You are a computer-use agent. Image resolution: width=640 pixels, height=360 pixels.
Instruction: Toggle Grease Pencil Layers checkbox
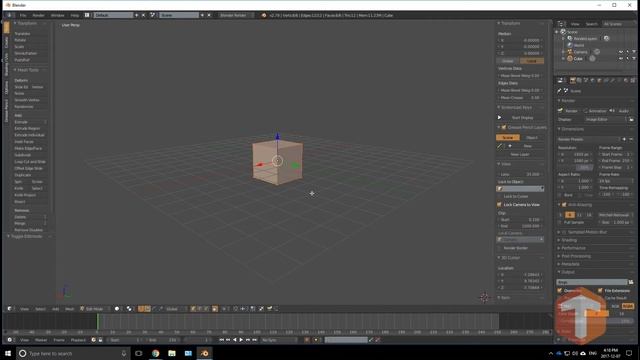(x=504, y=127)
